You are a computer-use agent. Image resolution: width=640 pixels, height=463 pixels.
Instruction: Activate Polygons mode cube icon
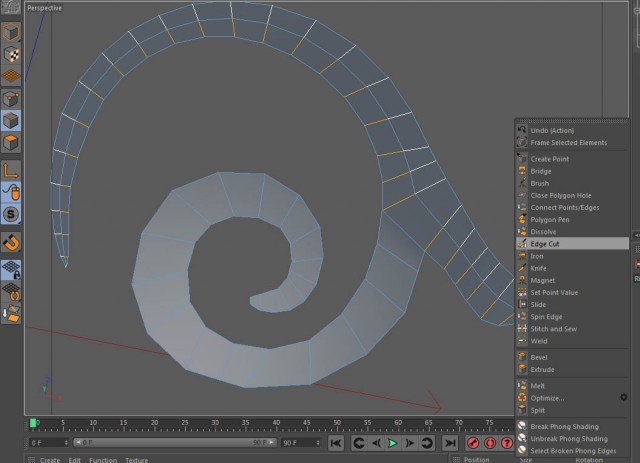pyautogui.click(x=11, y=142)
